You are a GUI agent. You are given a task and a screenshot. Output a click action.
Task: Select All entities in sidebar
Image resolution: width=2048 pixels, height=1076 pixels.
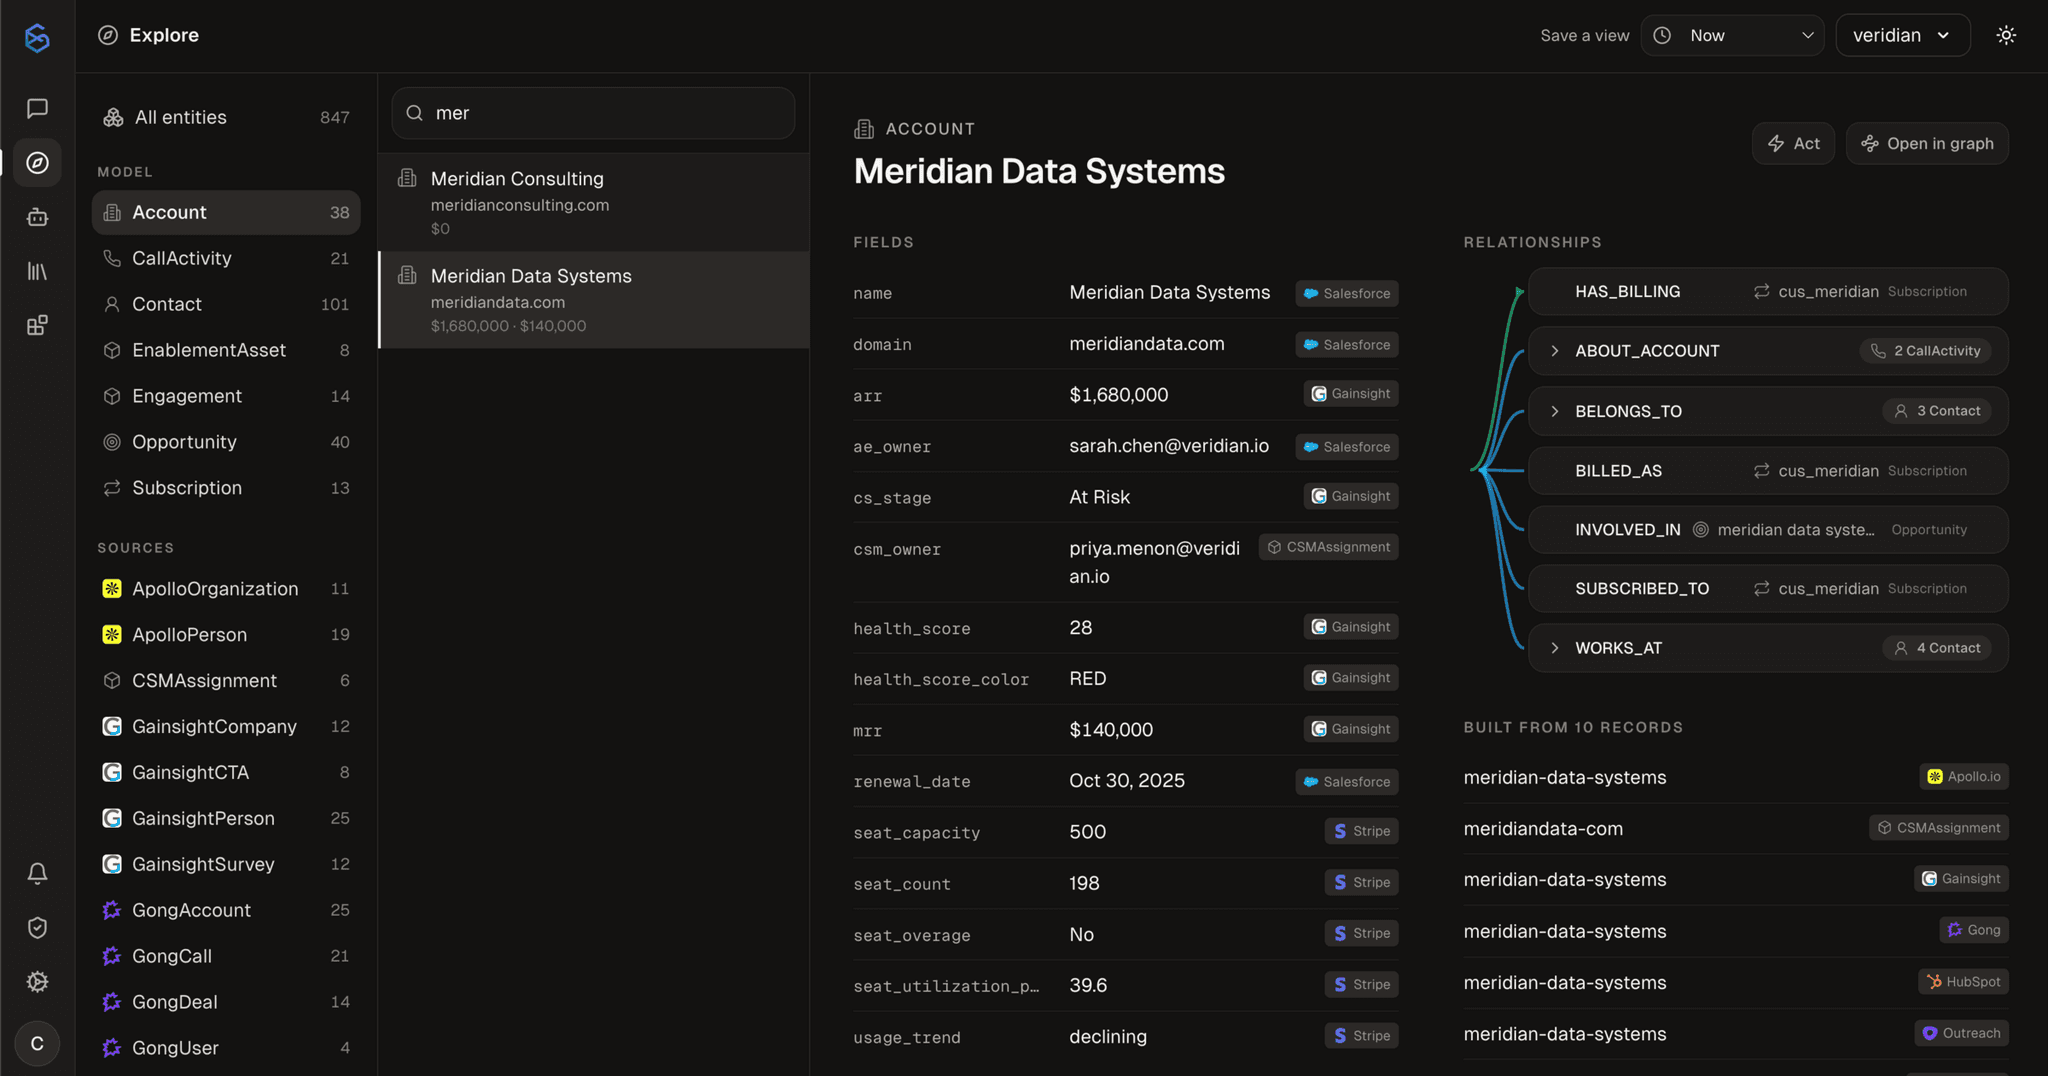(x=226, y=117)
